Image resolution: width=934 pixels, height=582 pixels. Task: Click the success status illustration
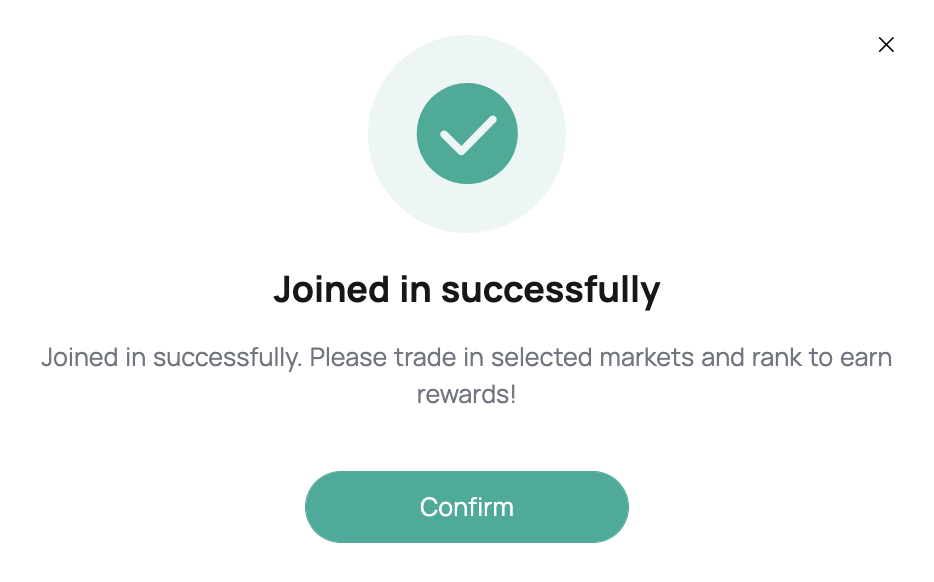pyautogui.click(x=467, y=133)
